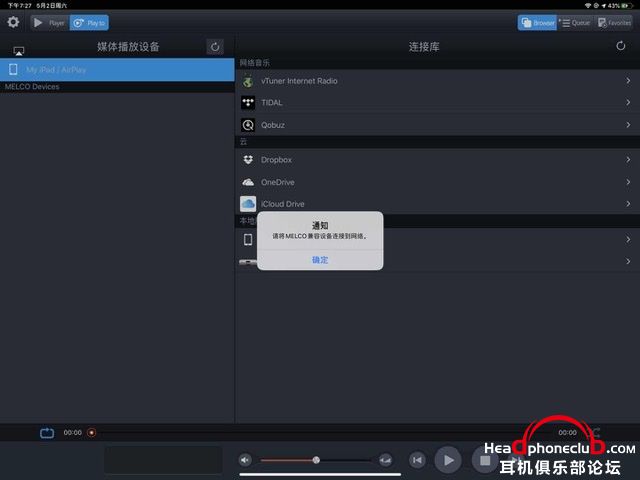
Task: Refresh the media playback devices list
Action: coord(215,47)
